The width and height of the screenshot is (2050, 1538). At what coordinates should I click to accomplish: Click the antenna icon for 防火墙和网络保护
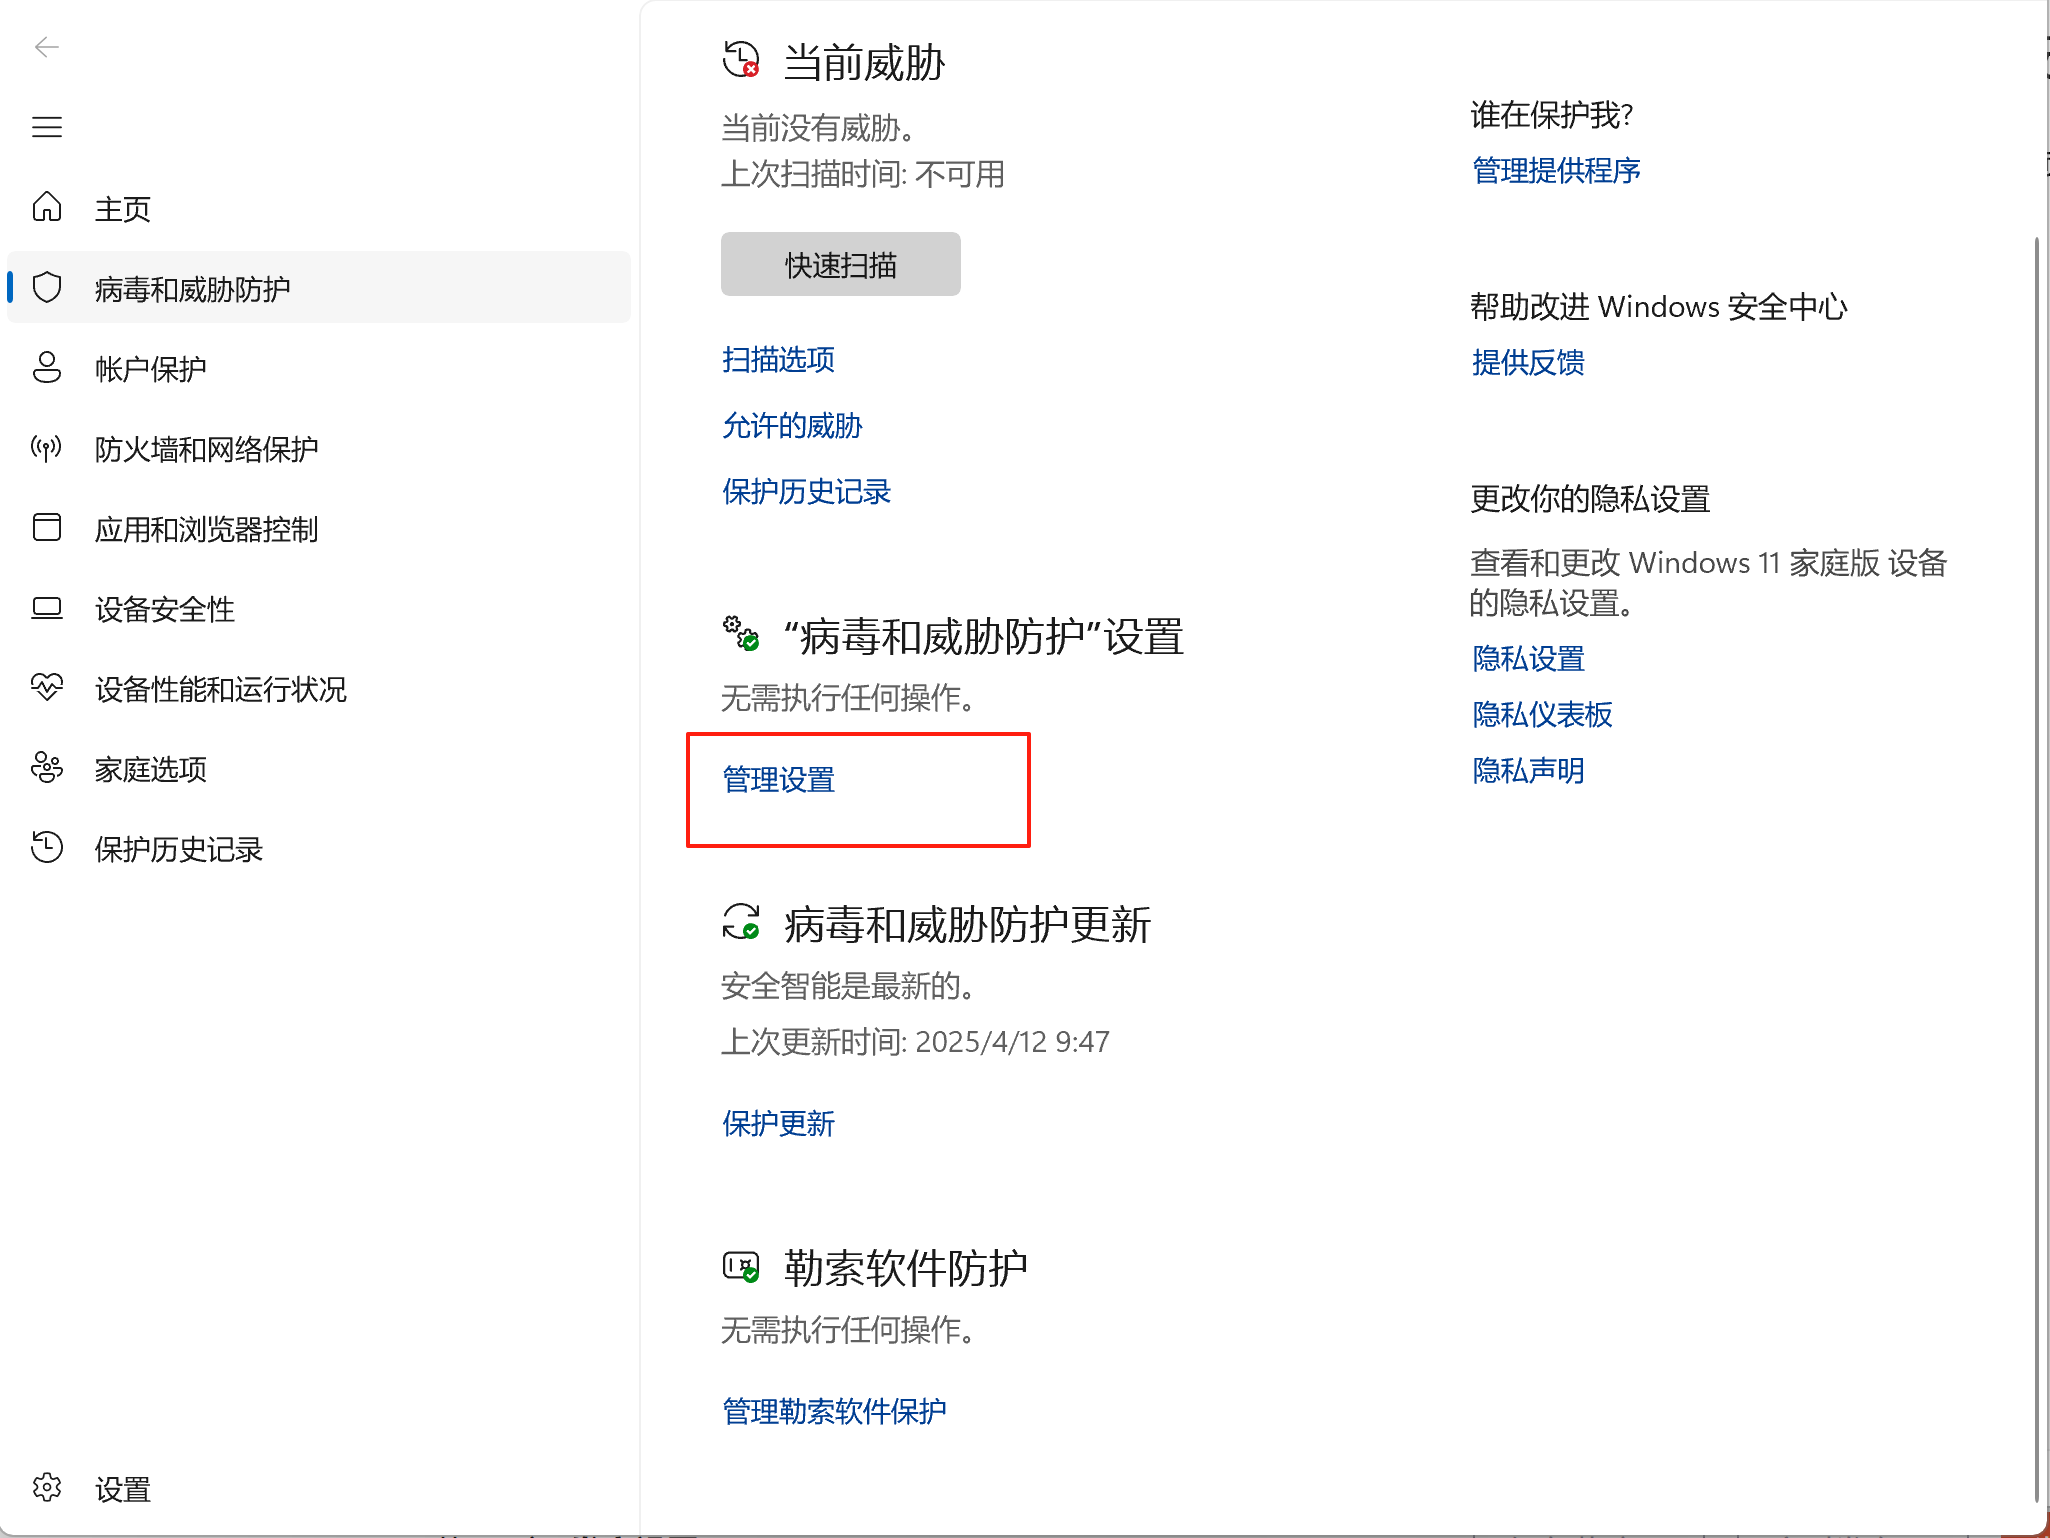47,447
